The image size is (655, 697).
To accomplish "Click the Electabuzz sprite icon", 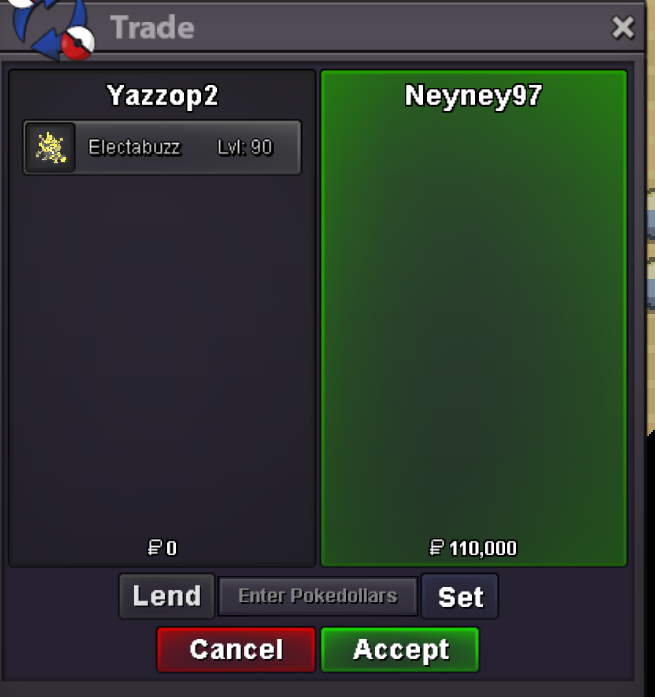I will pos(51,148).
